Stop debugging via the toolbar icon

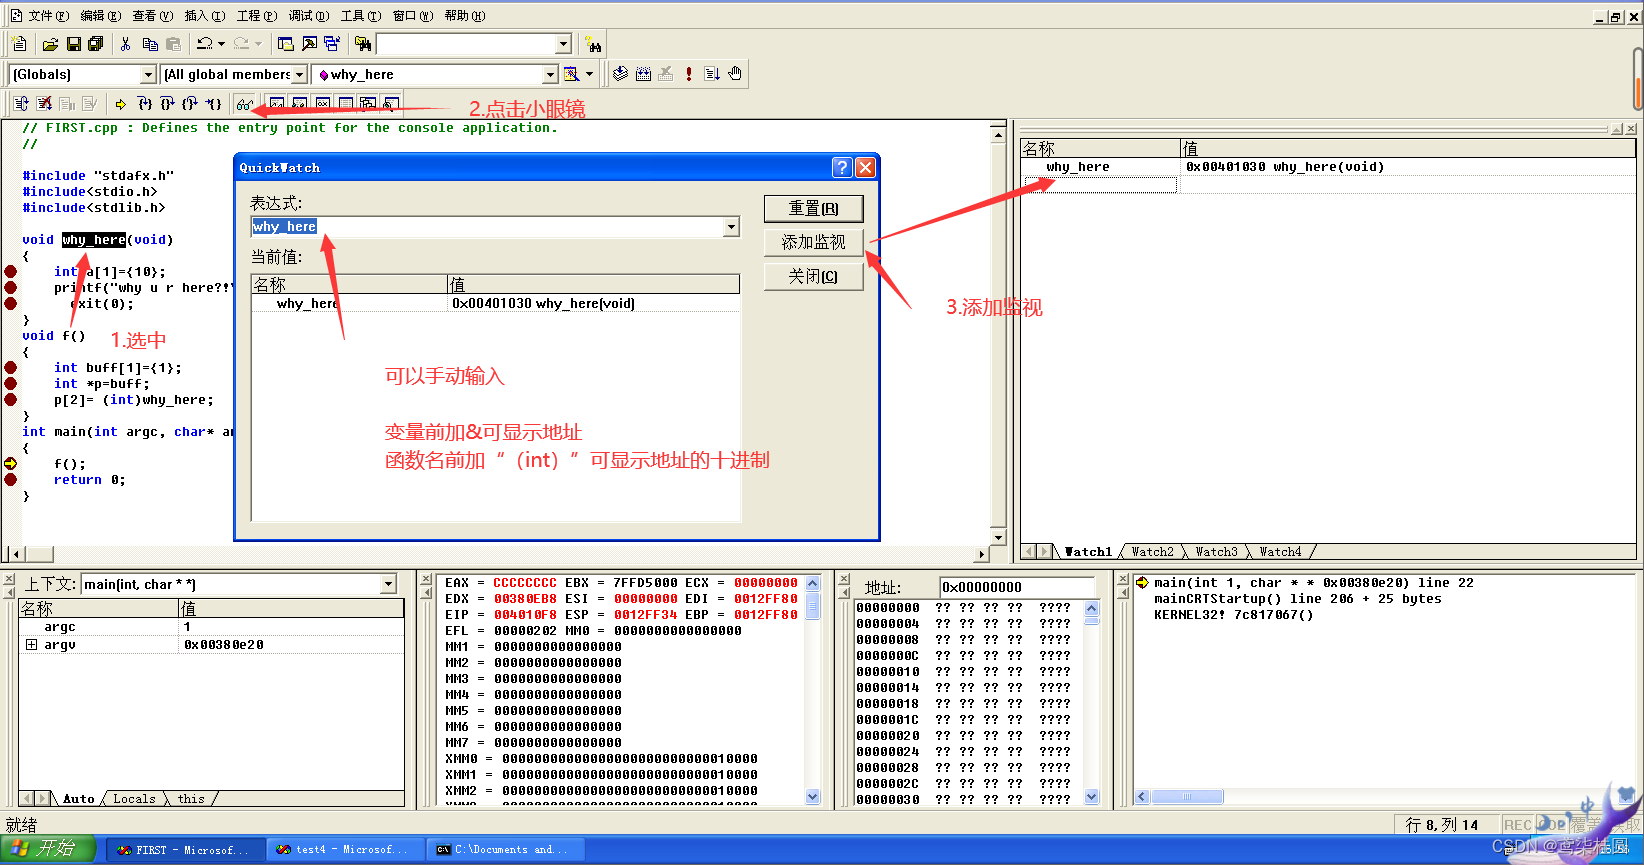(44, 103)
